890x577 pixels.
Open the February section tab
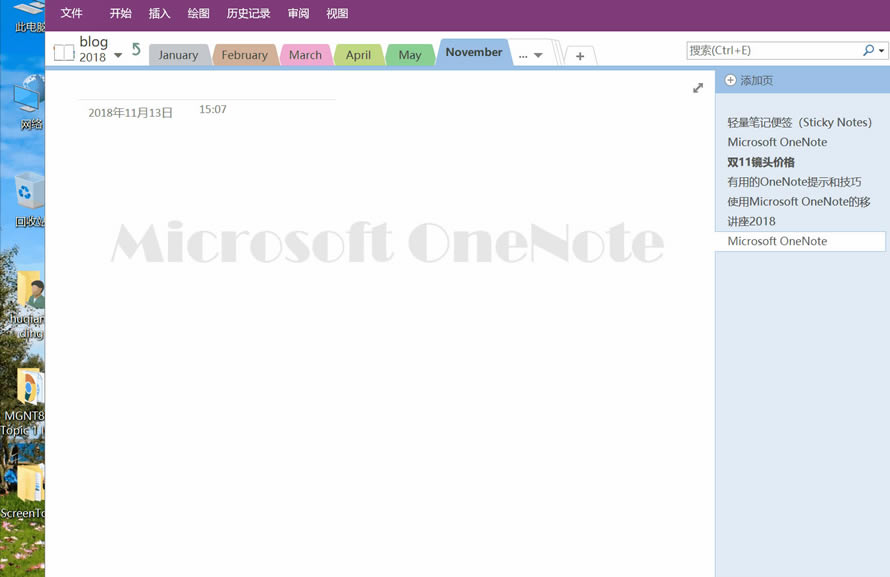[x=245, y=55]
